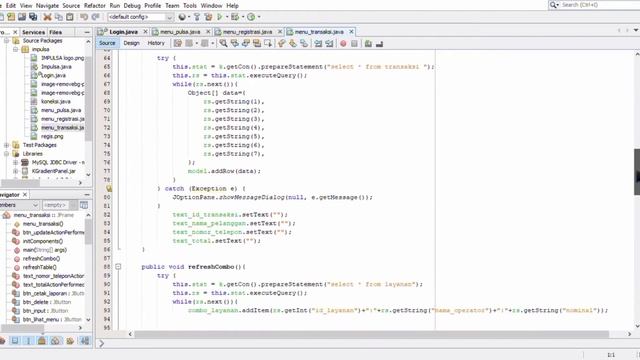Run the project with green play icon
Screen dimensions: 640x360
click(220, 17)
